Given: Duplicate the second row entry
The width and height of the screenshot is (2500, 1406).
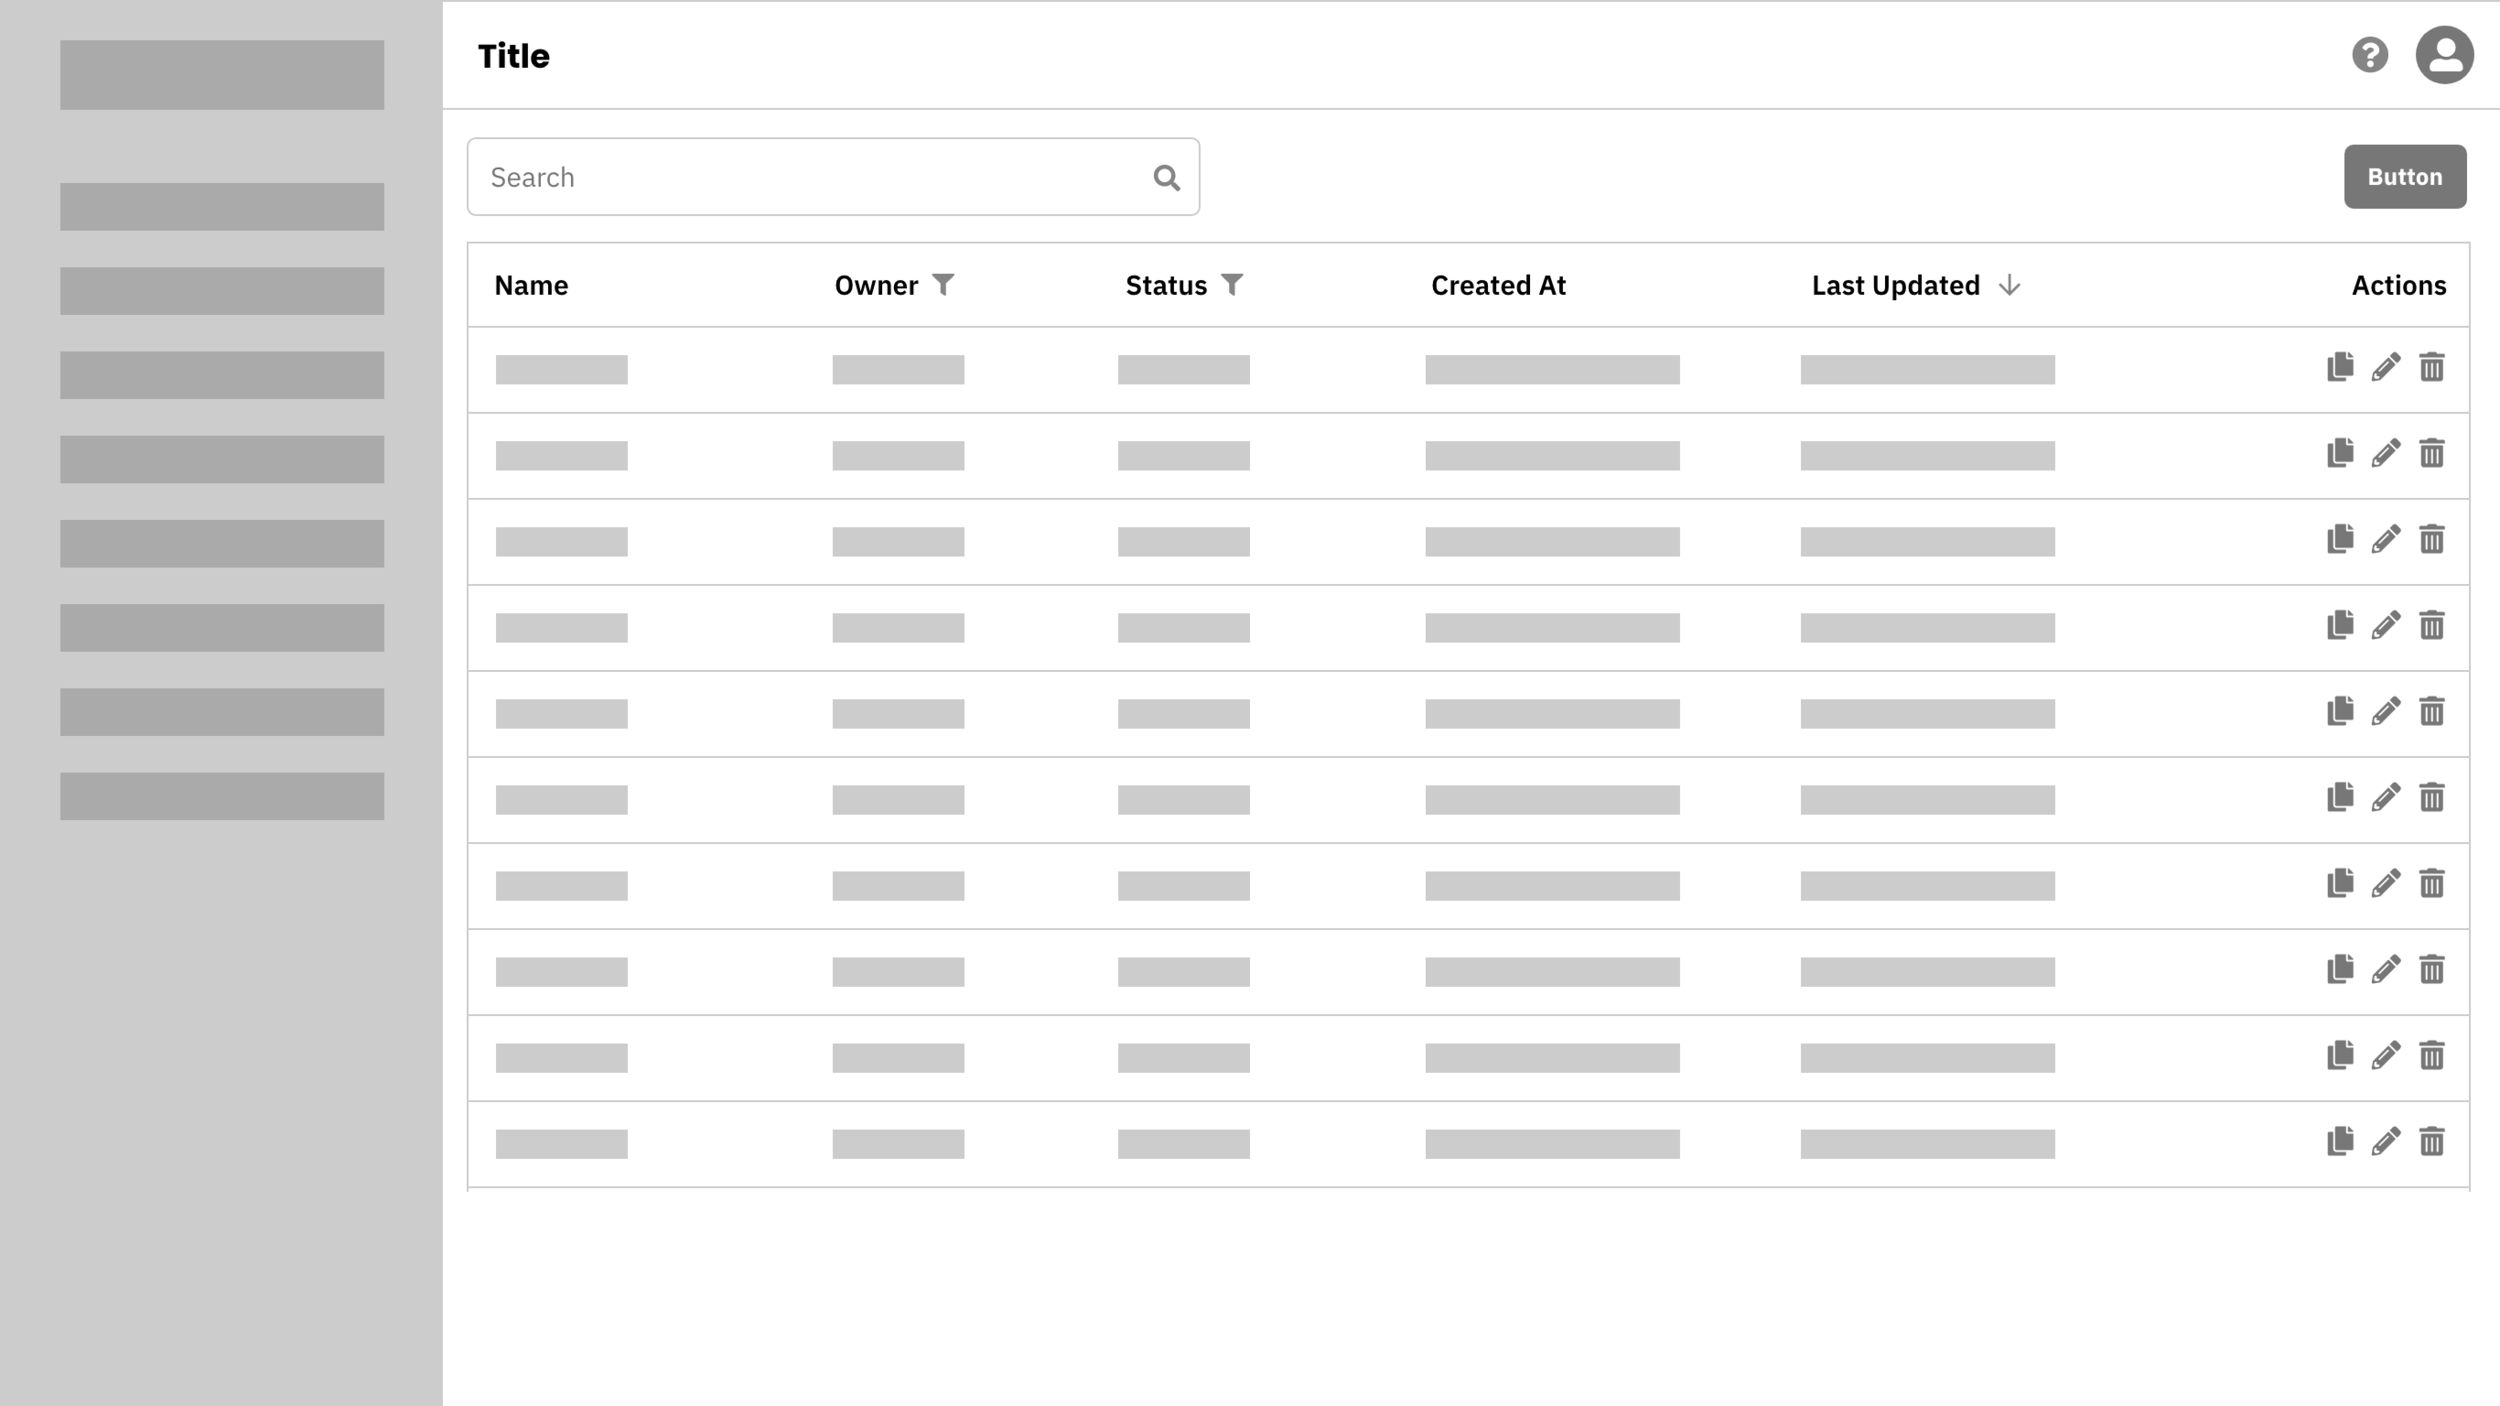Looking at the screenshot, I should pos(2340,453).
